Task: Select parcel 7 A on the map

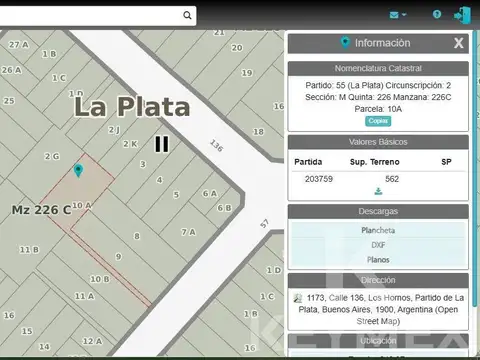Action: click(x=188, y=232)
